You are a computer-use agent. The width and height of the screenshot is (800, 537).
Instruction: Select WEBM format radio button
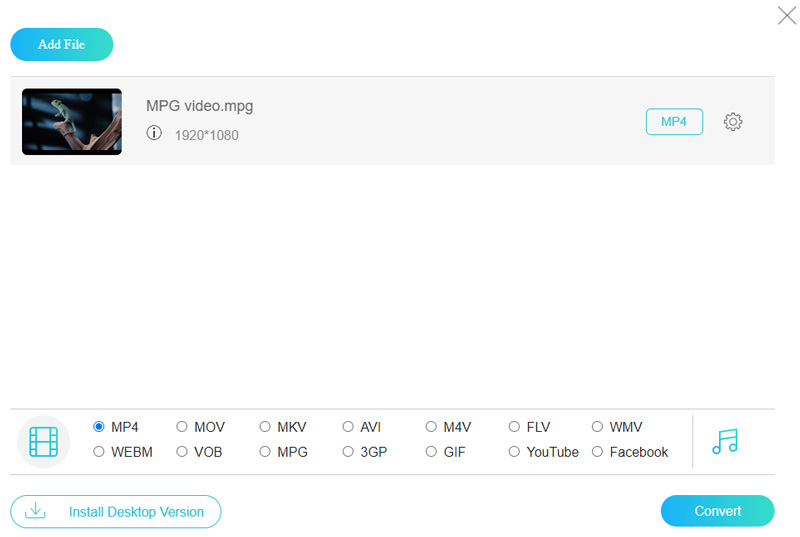[x=99, y=452]
